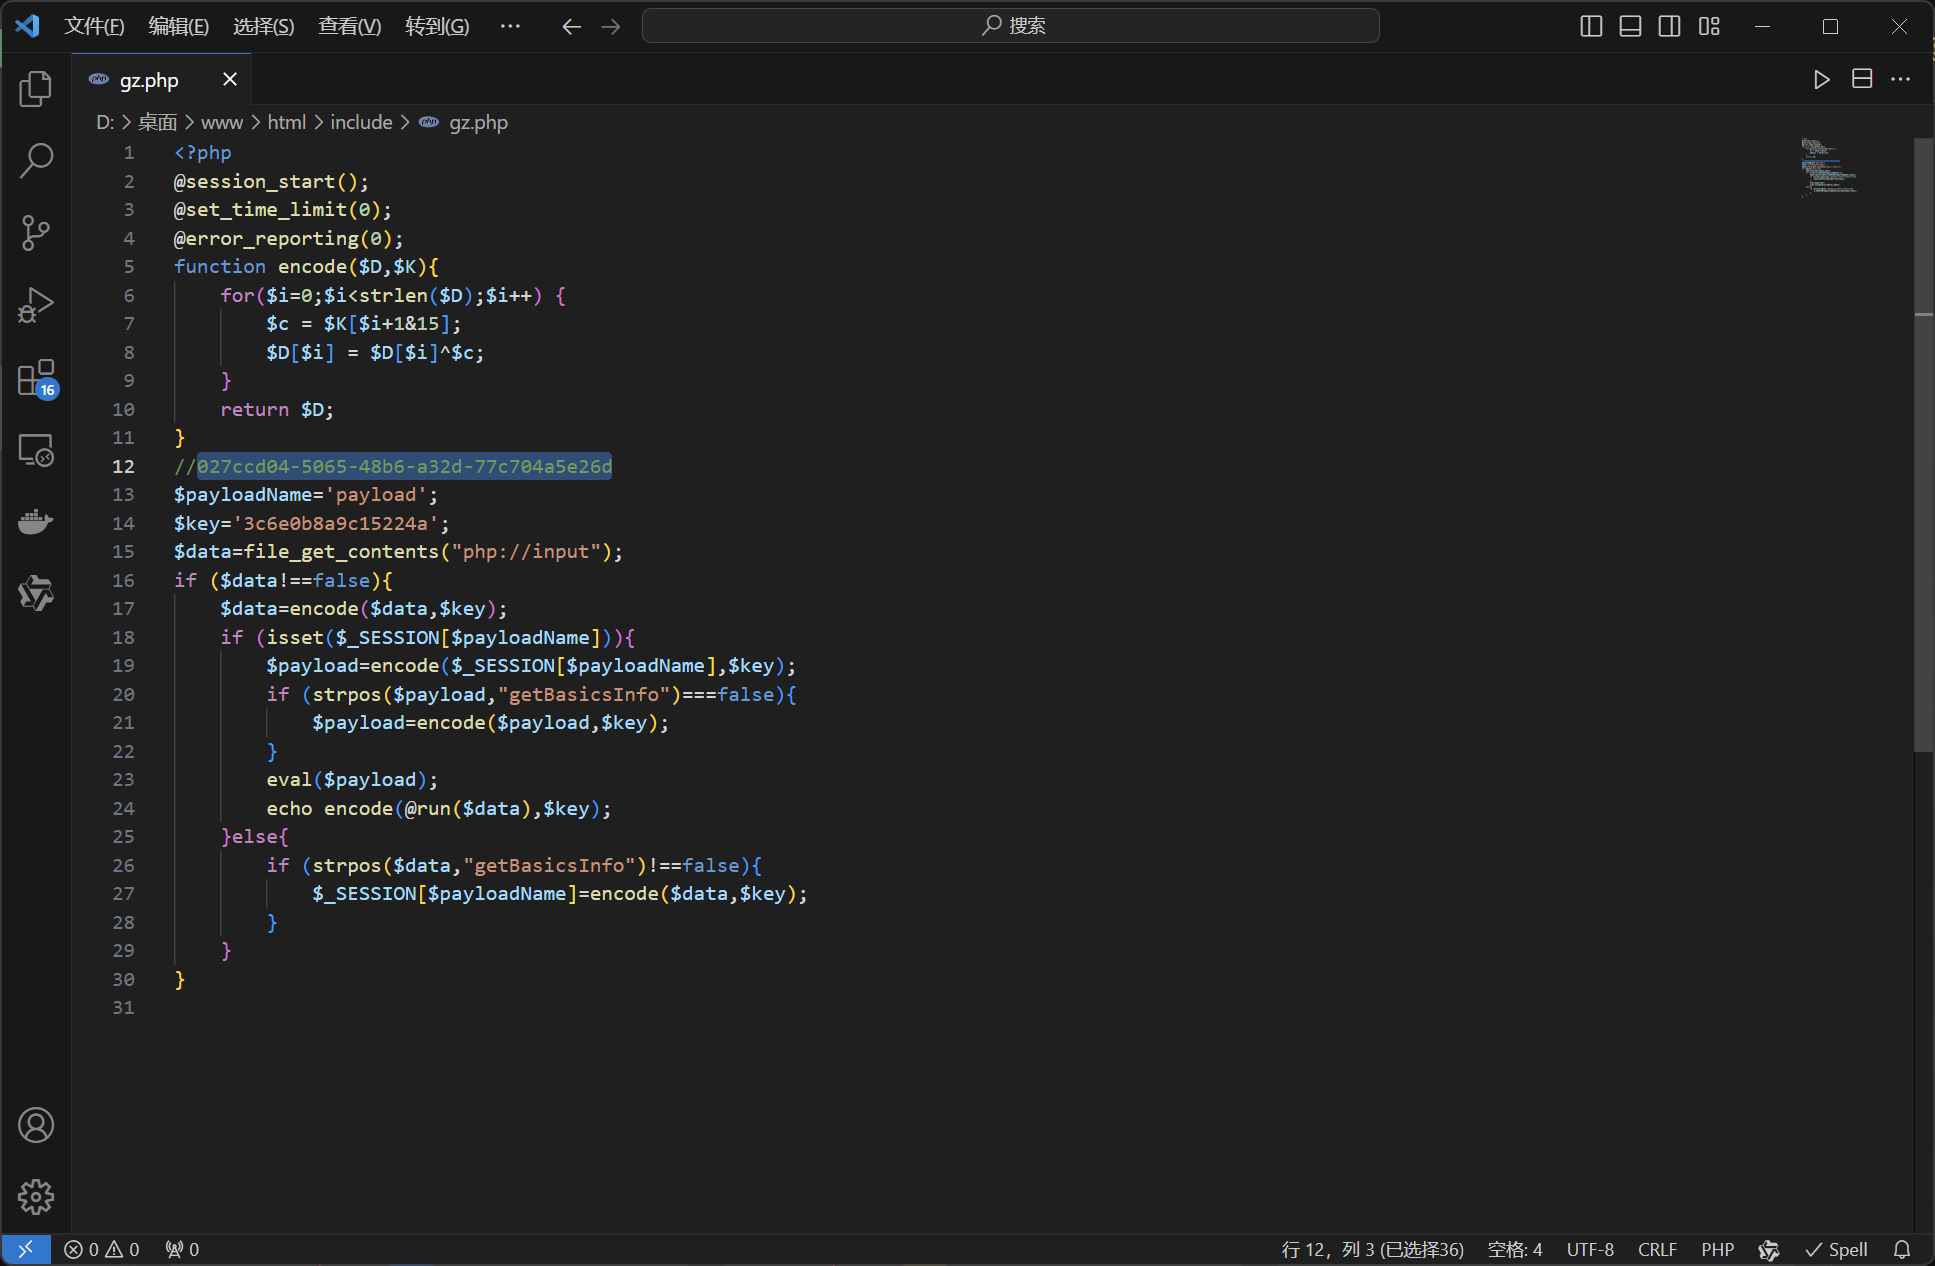1935x1266 pixels.
Task: Expand the gz.php breadcrumb segment
Action: [x=465, y=122]
